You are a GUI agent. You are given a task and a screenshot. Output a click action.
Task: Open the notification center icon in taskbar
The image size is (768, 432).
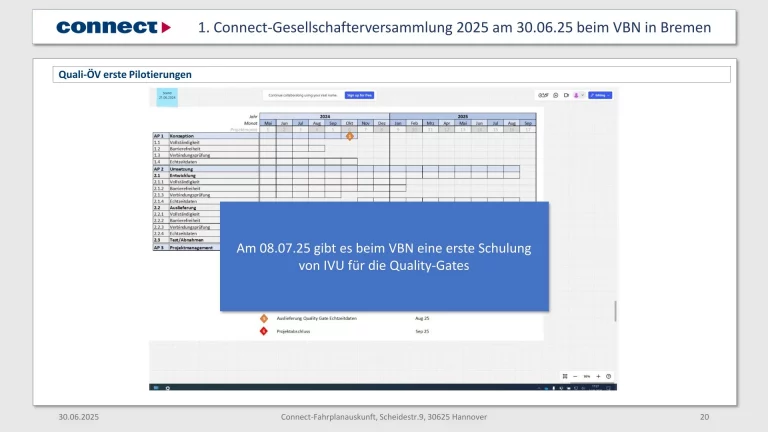click(x=609, y=387)
